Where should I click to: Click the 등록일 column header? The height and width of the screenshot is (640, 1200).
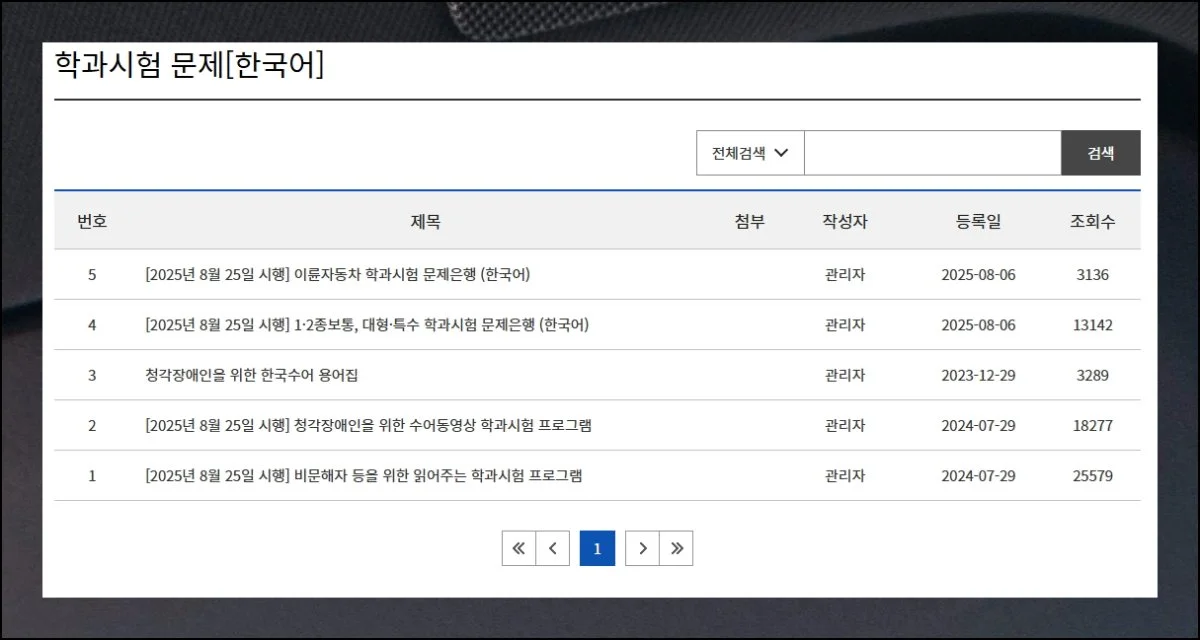coord(978,221)
